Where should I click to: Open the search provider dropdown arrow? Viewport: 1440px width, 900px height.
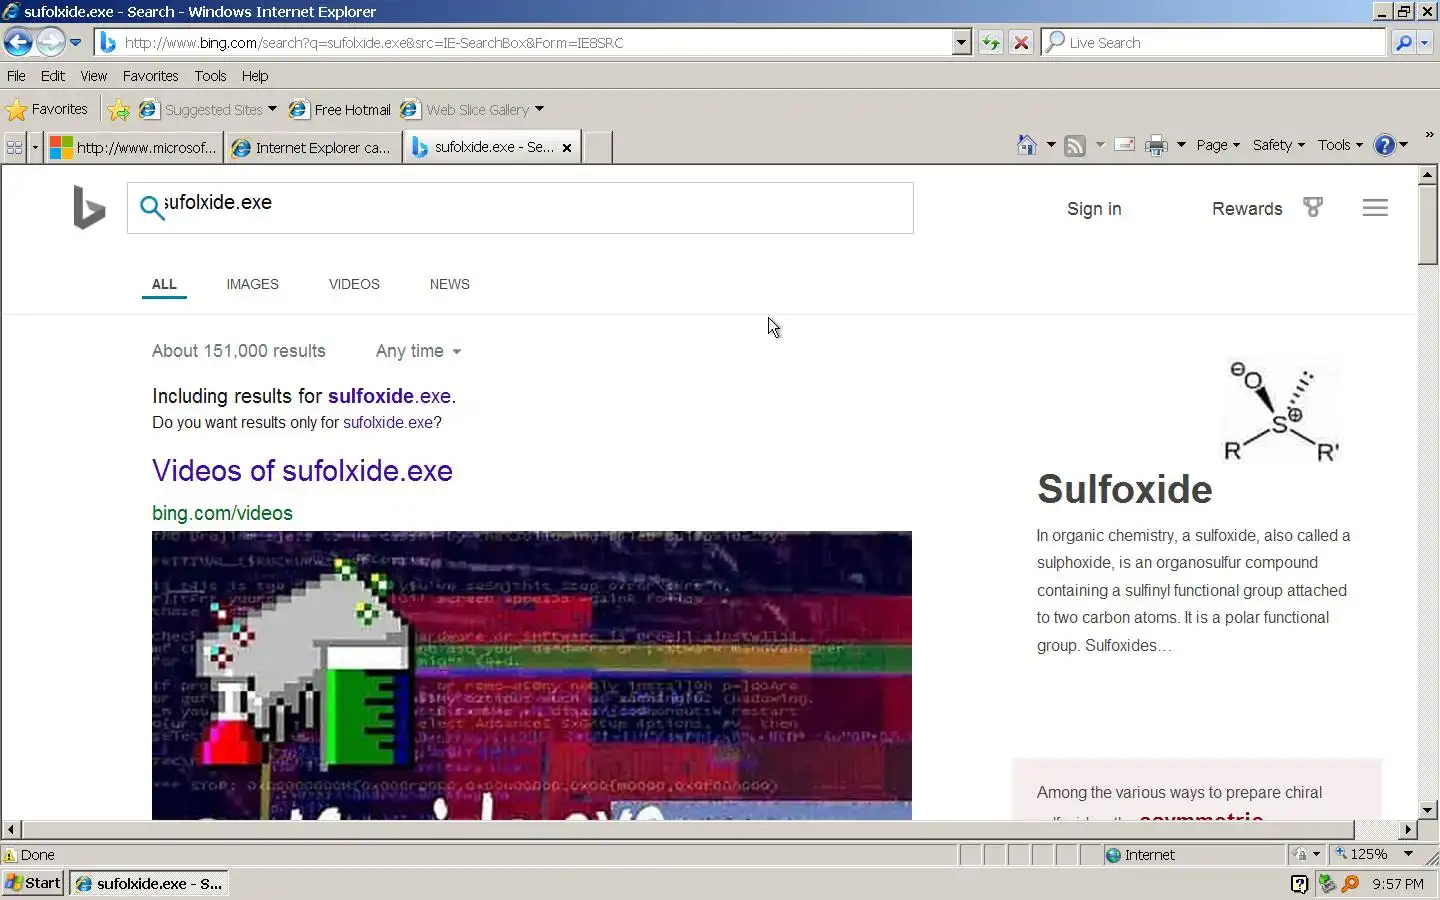tap(1425, 43)
